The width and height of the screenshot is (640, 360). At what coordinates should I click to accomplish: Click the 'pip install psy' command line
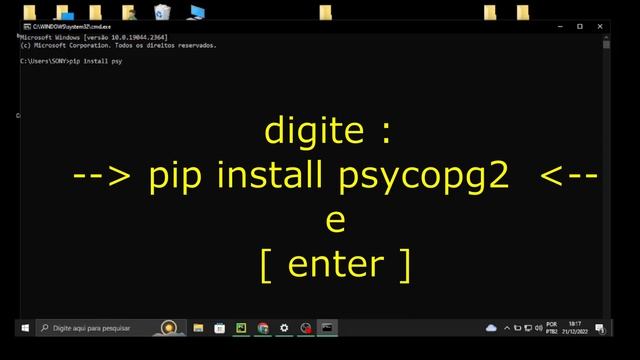coord(71,61)
